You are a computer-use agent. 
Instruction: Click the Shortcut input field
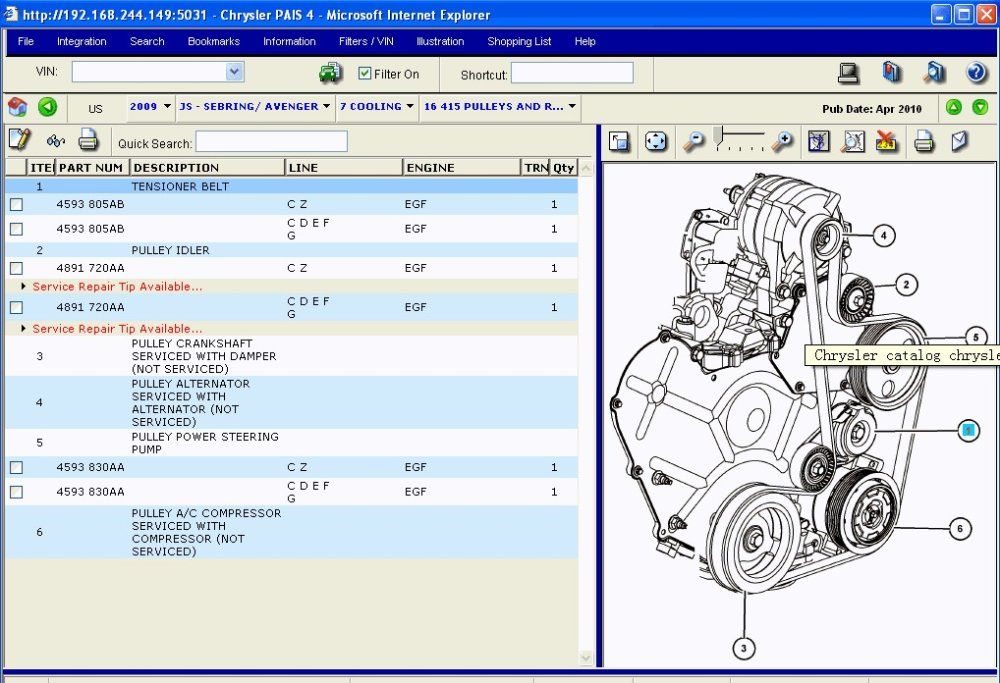coord(572,73)
